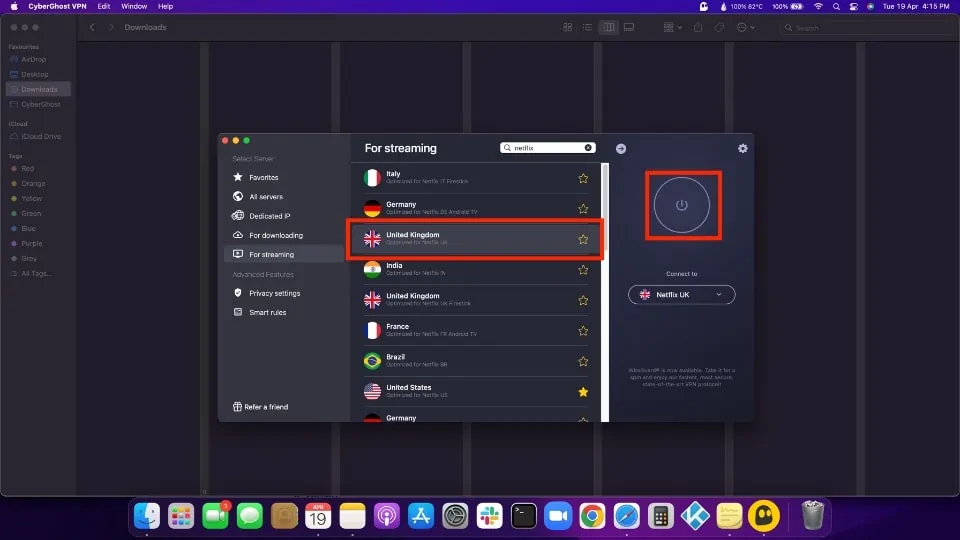This screenshot has width=960, height=540.
Task: Choose the France server row
Action: tap(476, 331)
